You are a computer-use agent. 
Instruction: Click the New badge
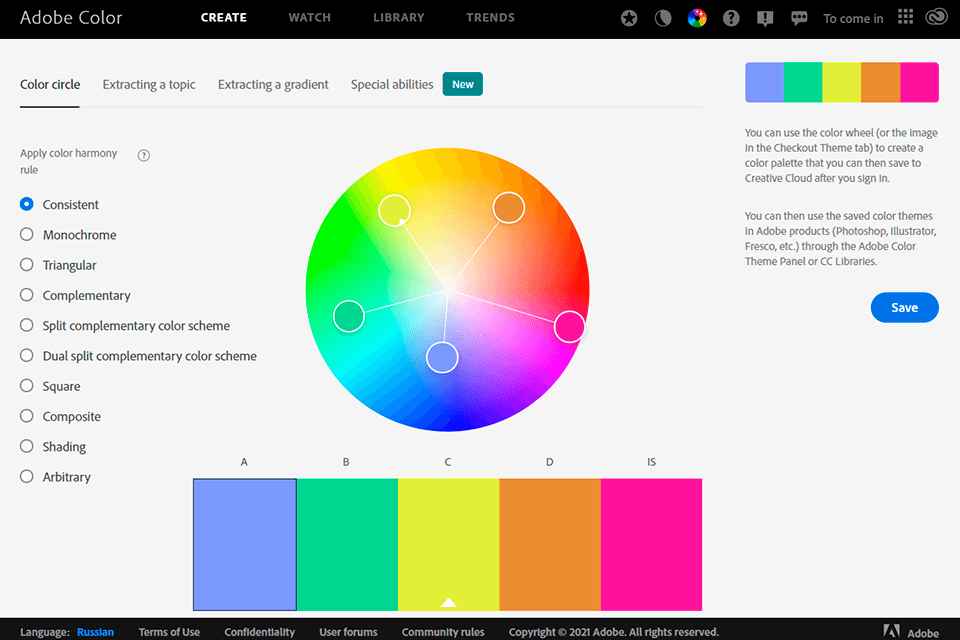coord(463,85)
